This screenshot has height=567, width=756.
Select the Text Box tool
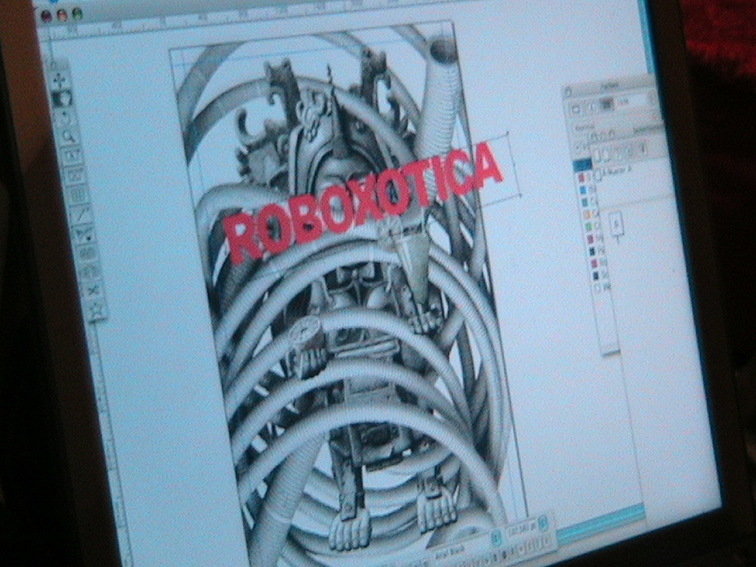(72, 155)
